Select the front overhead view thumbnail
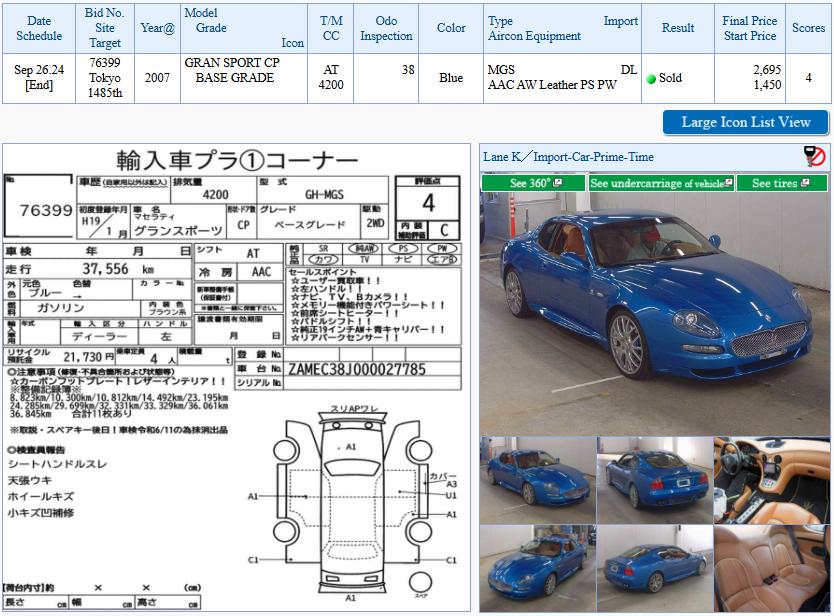 pos(538,569)
